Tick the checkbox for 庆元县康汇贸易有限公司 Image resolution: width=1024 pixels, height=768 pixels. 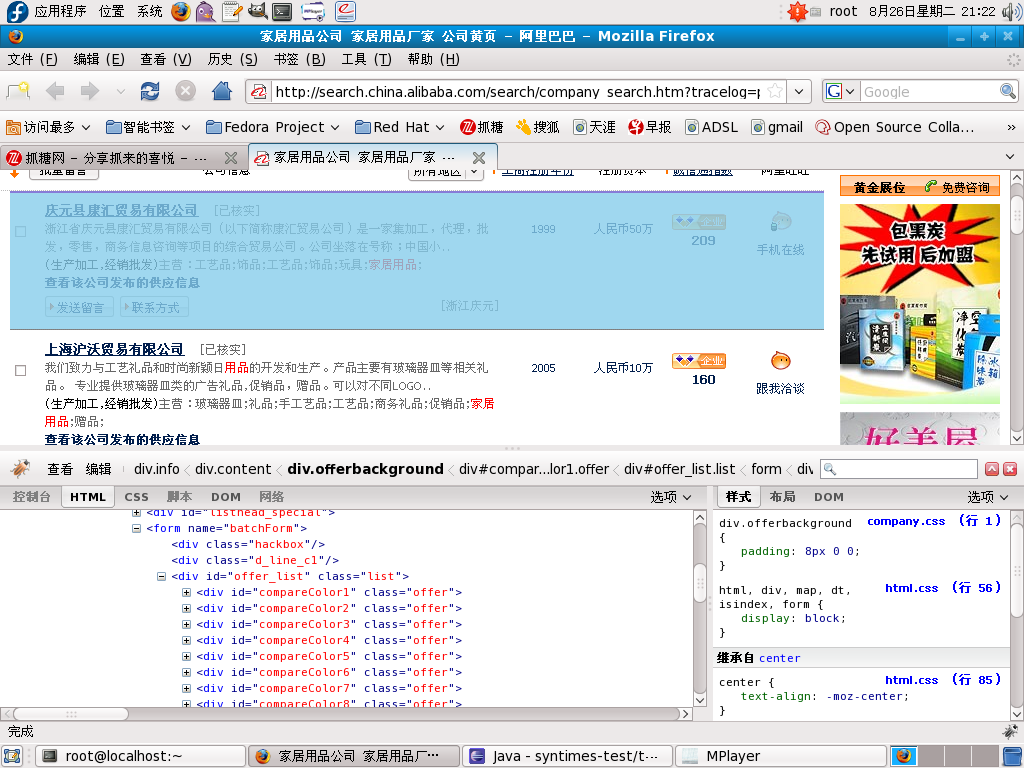pos(20,231)
